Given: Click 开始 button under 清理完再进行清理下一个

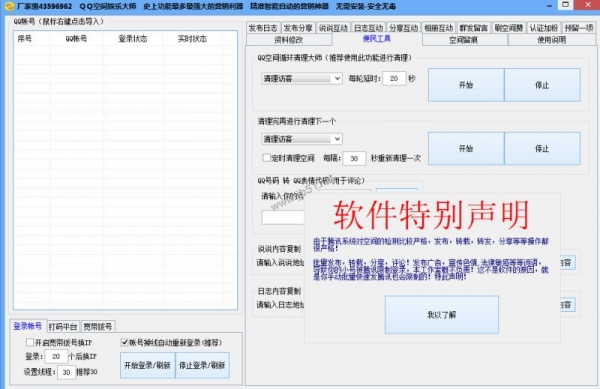Looking at the screenshot, I should [466, 148].
